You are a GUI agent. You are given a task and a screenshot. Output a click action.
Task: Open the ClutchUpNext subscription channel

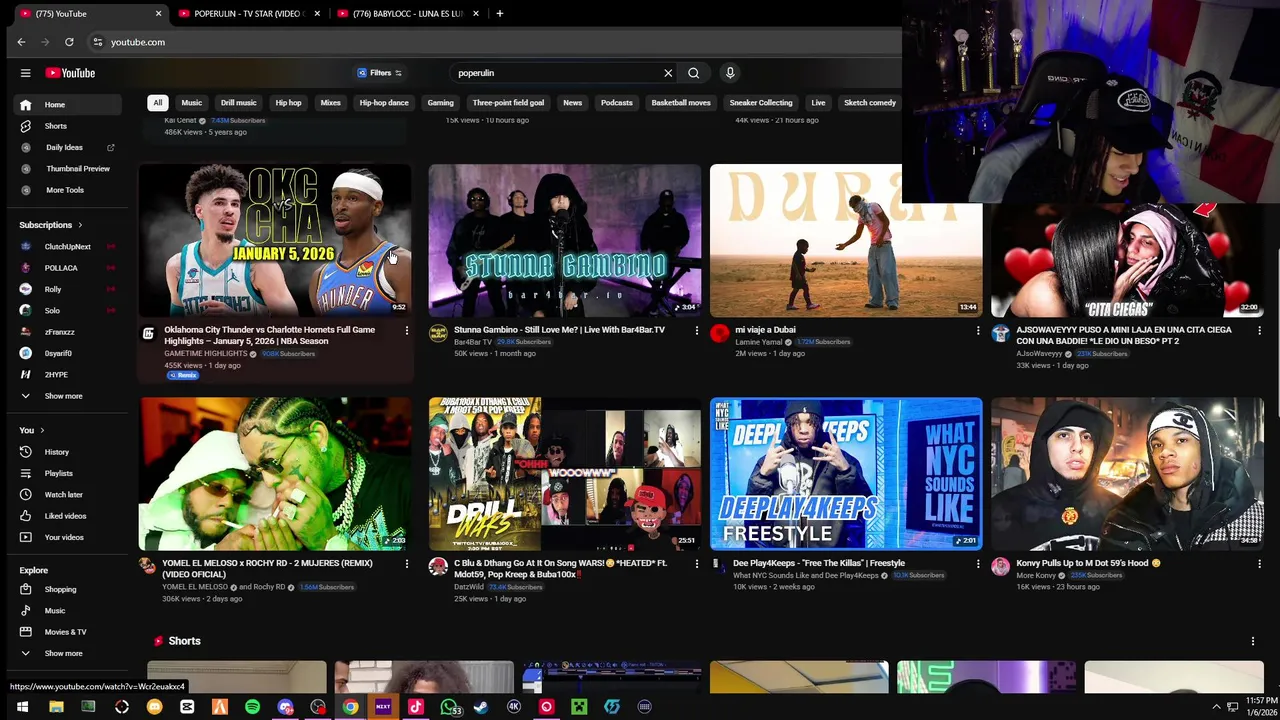pyautogui.click(x=68, y=246)
